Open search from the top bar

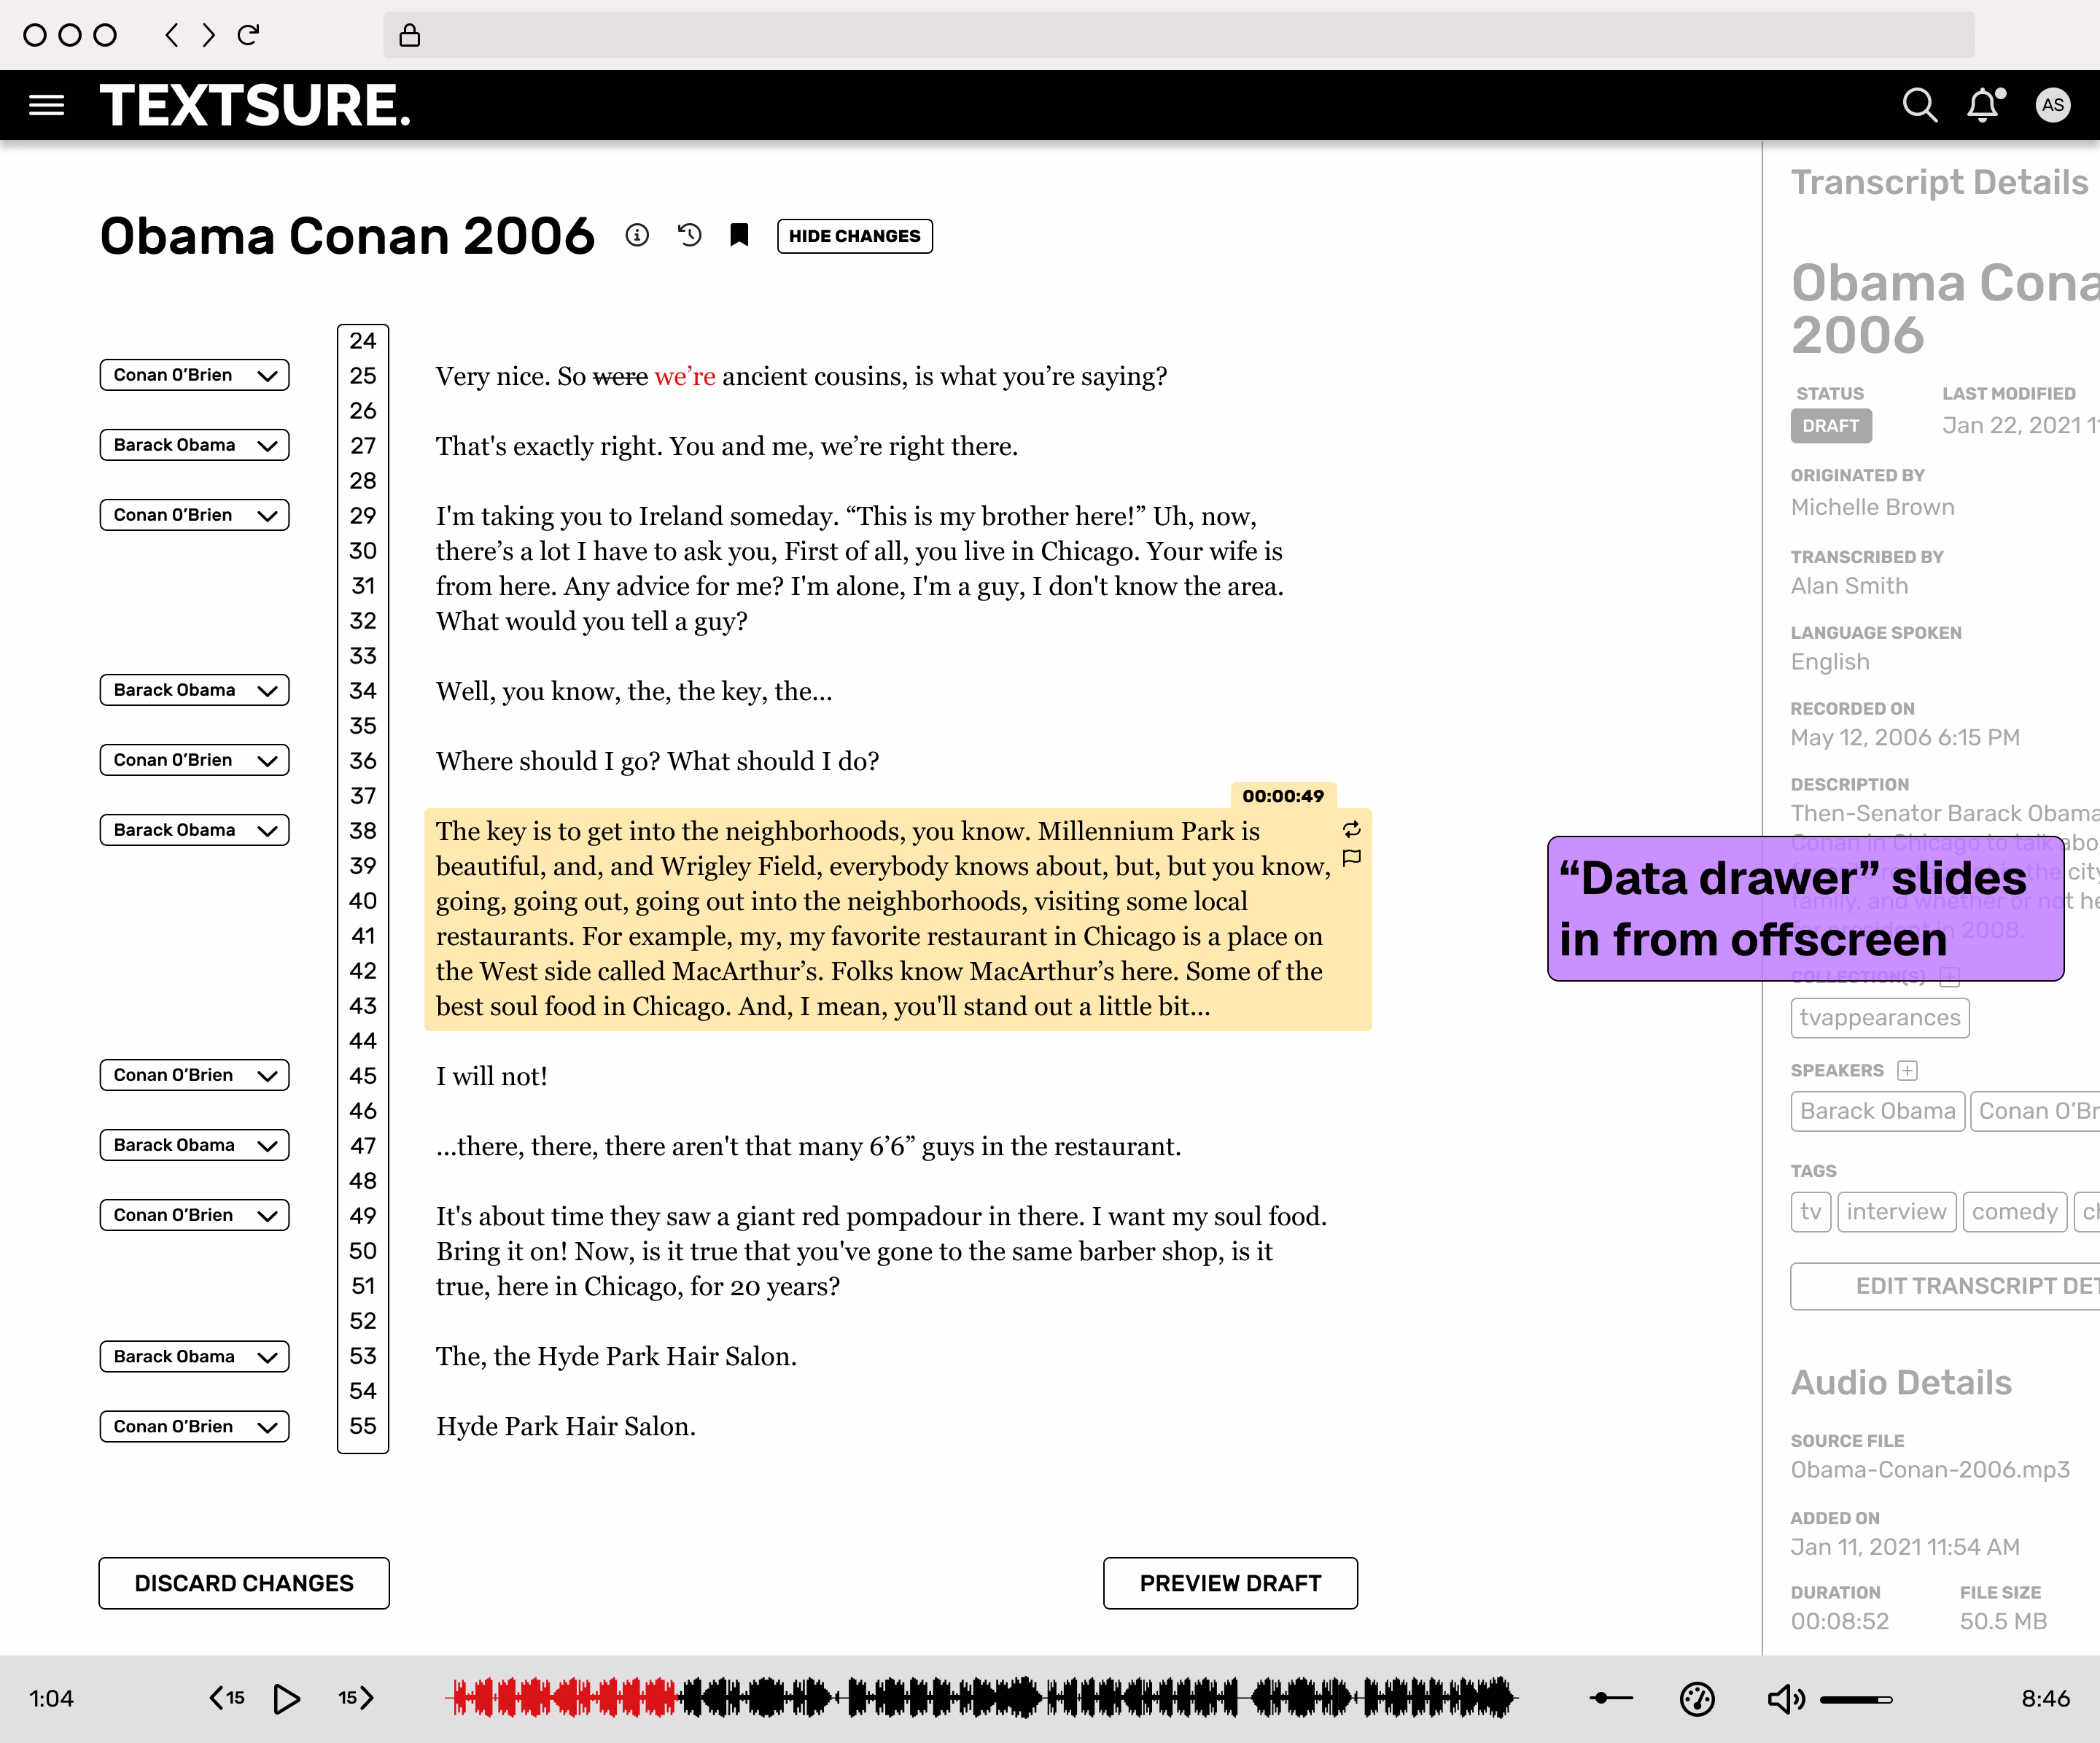click(1920, 104)
